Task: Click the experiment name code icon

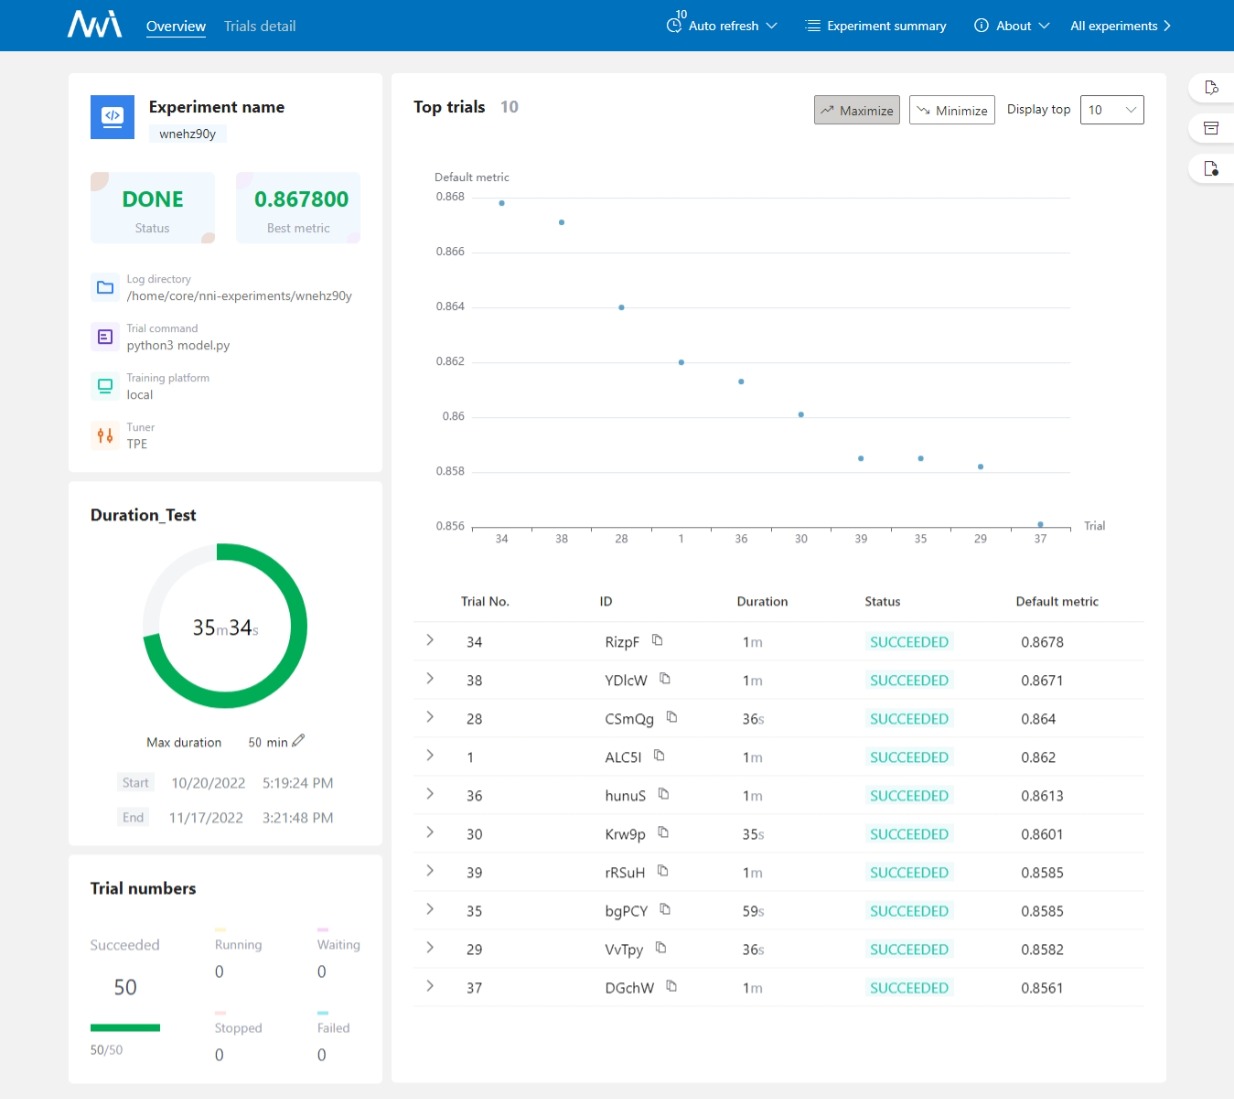Action: [x=112, y=117]
